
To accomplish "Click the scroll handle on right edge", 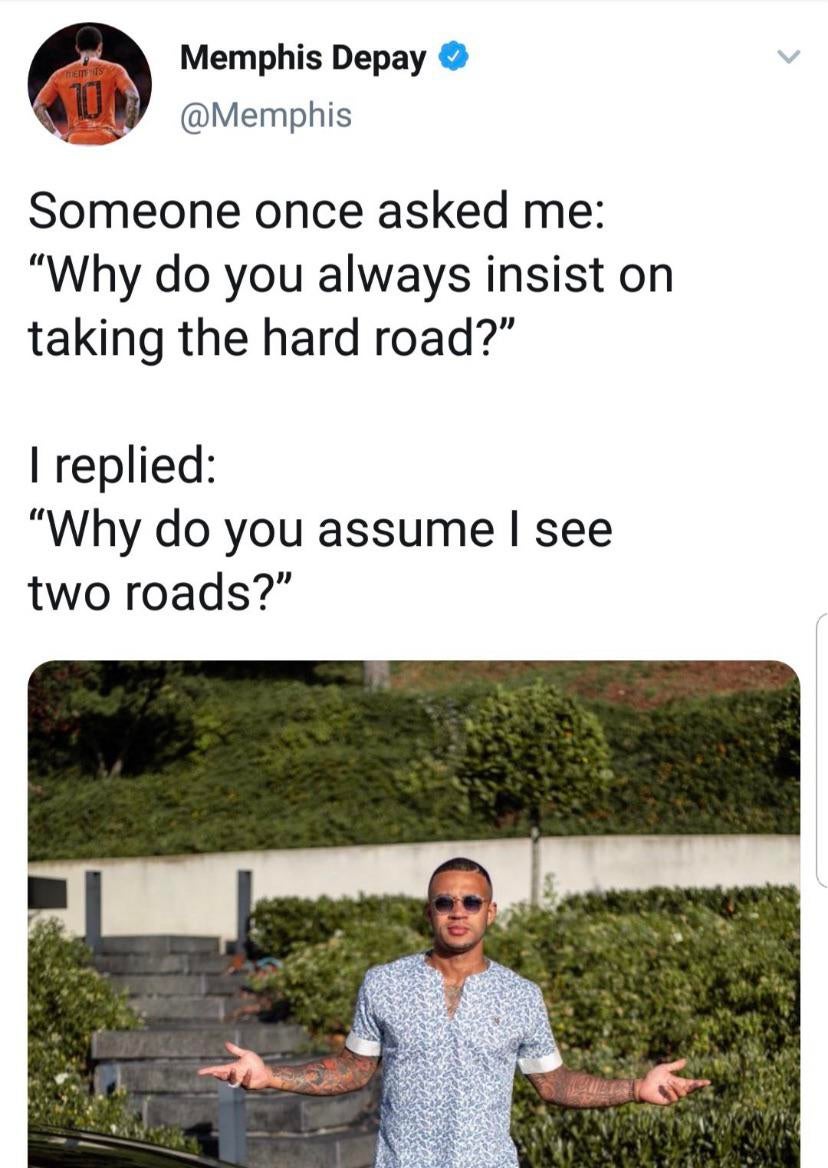I will pyautogui.click(x=822, y=750).
